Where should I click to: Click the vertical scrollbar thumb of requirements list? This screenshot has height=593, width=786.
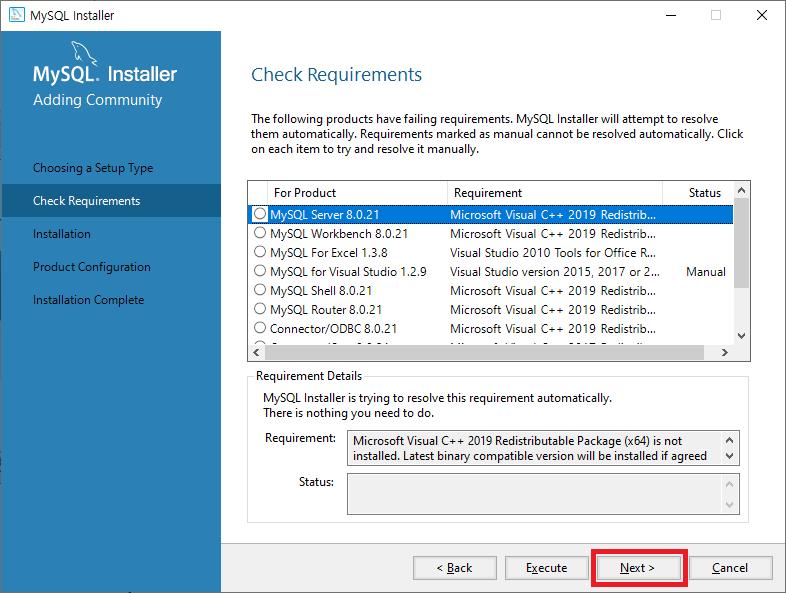pyautogui.click(x=741, y=243)
